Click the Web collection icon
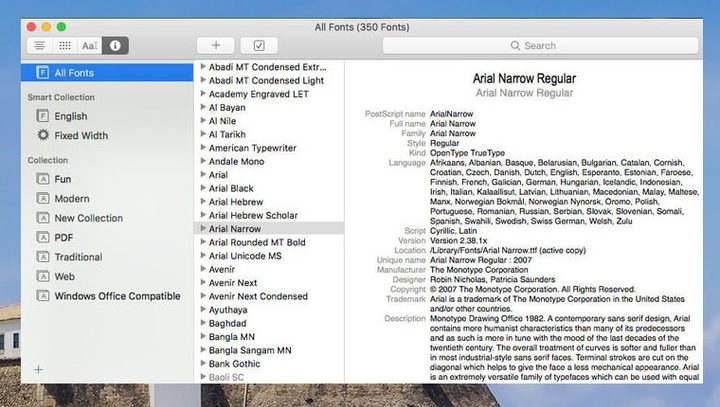 pos(43,276)
